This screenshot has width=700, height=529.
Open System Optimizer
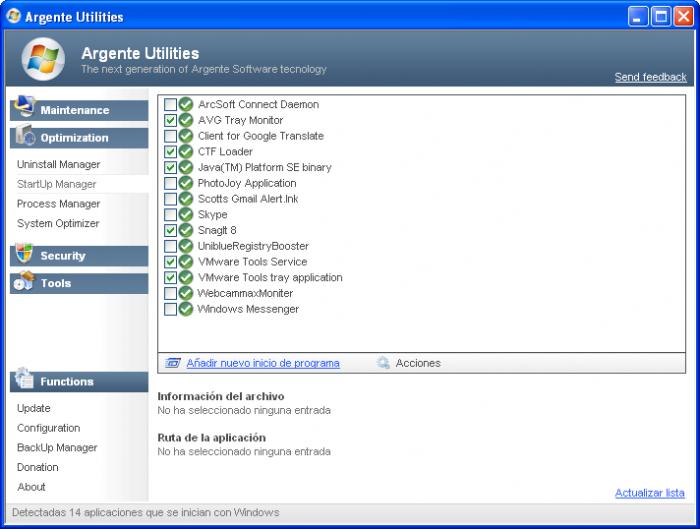[x=58, y=223]
